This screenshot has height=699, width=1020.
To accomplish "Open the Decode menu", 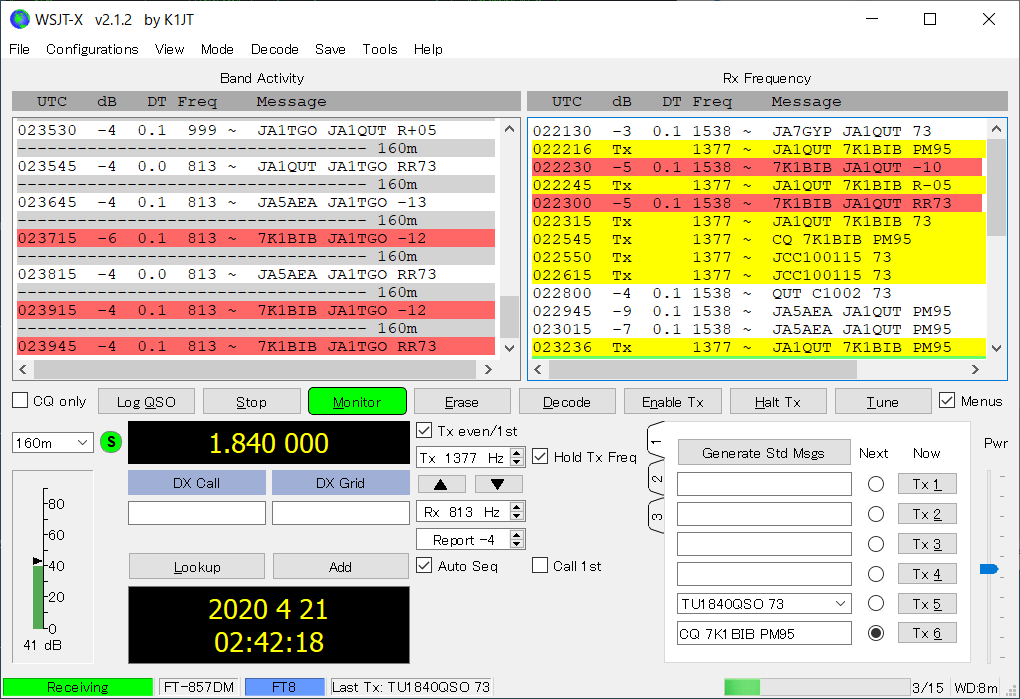I will (275, 49).
